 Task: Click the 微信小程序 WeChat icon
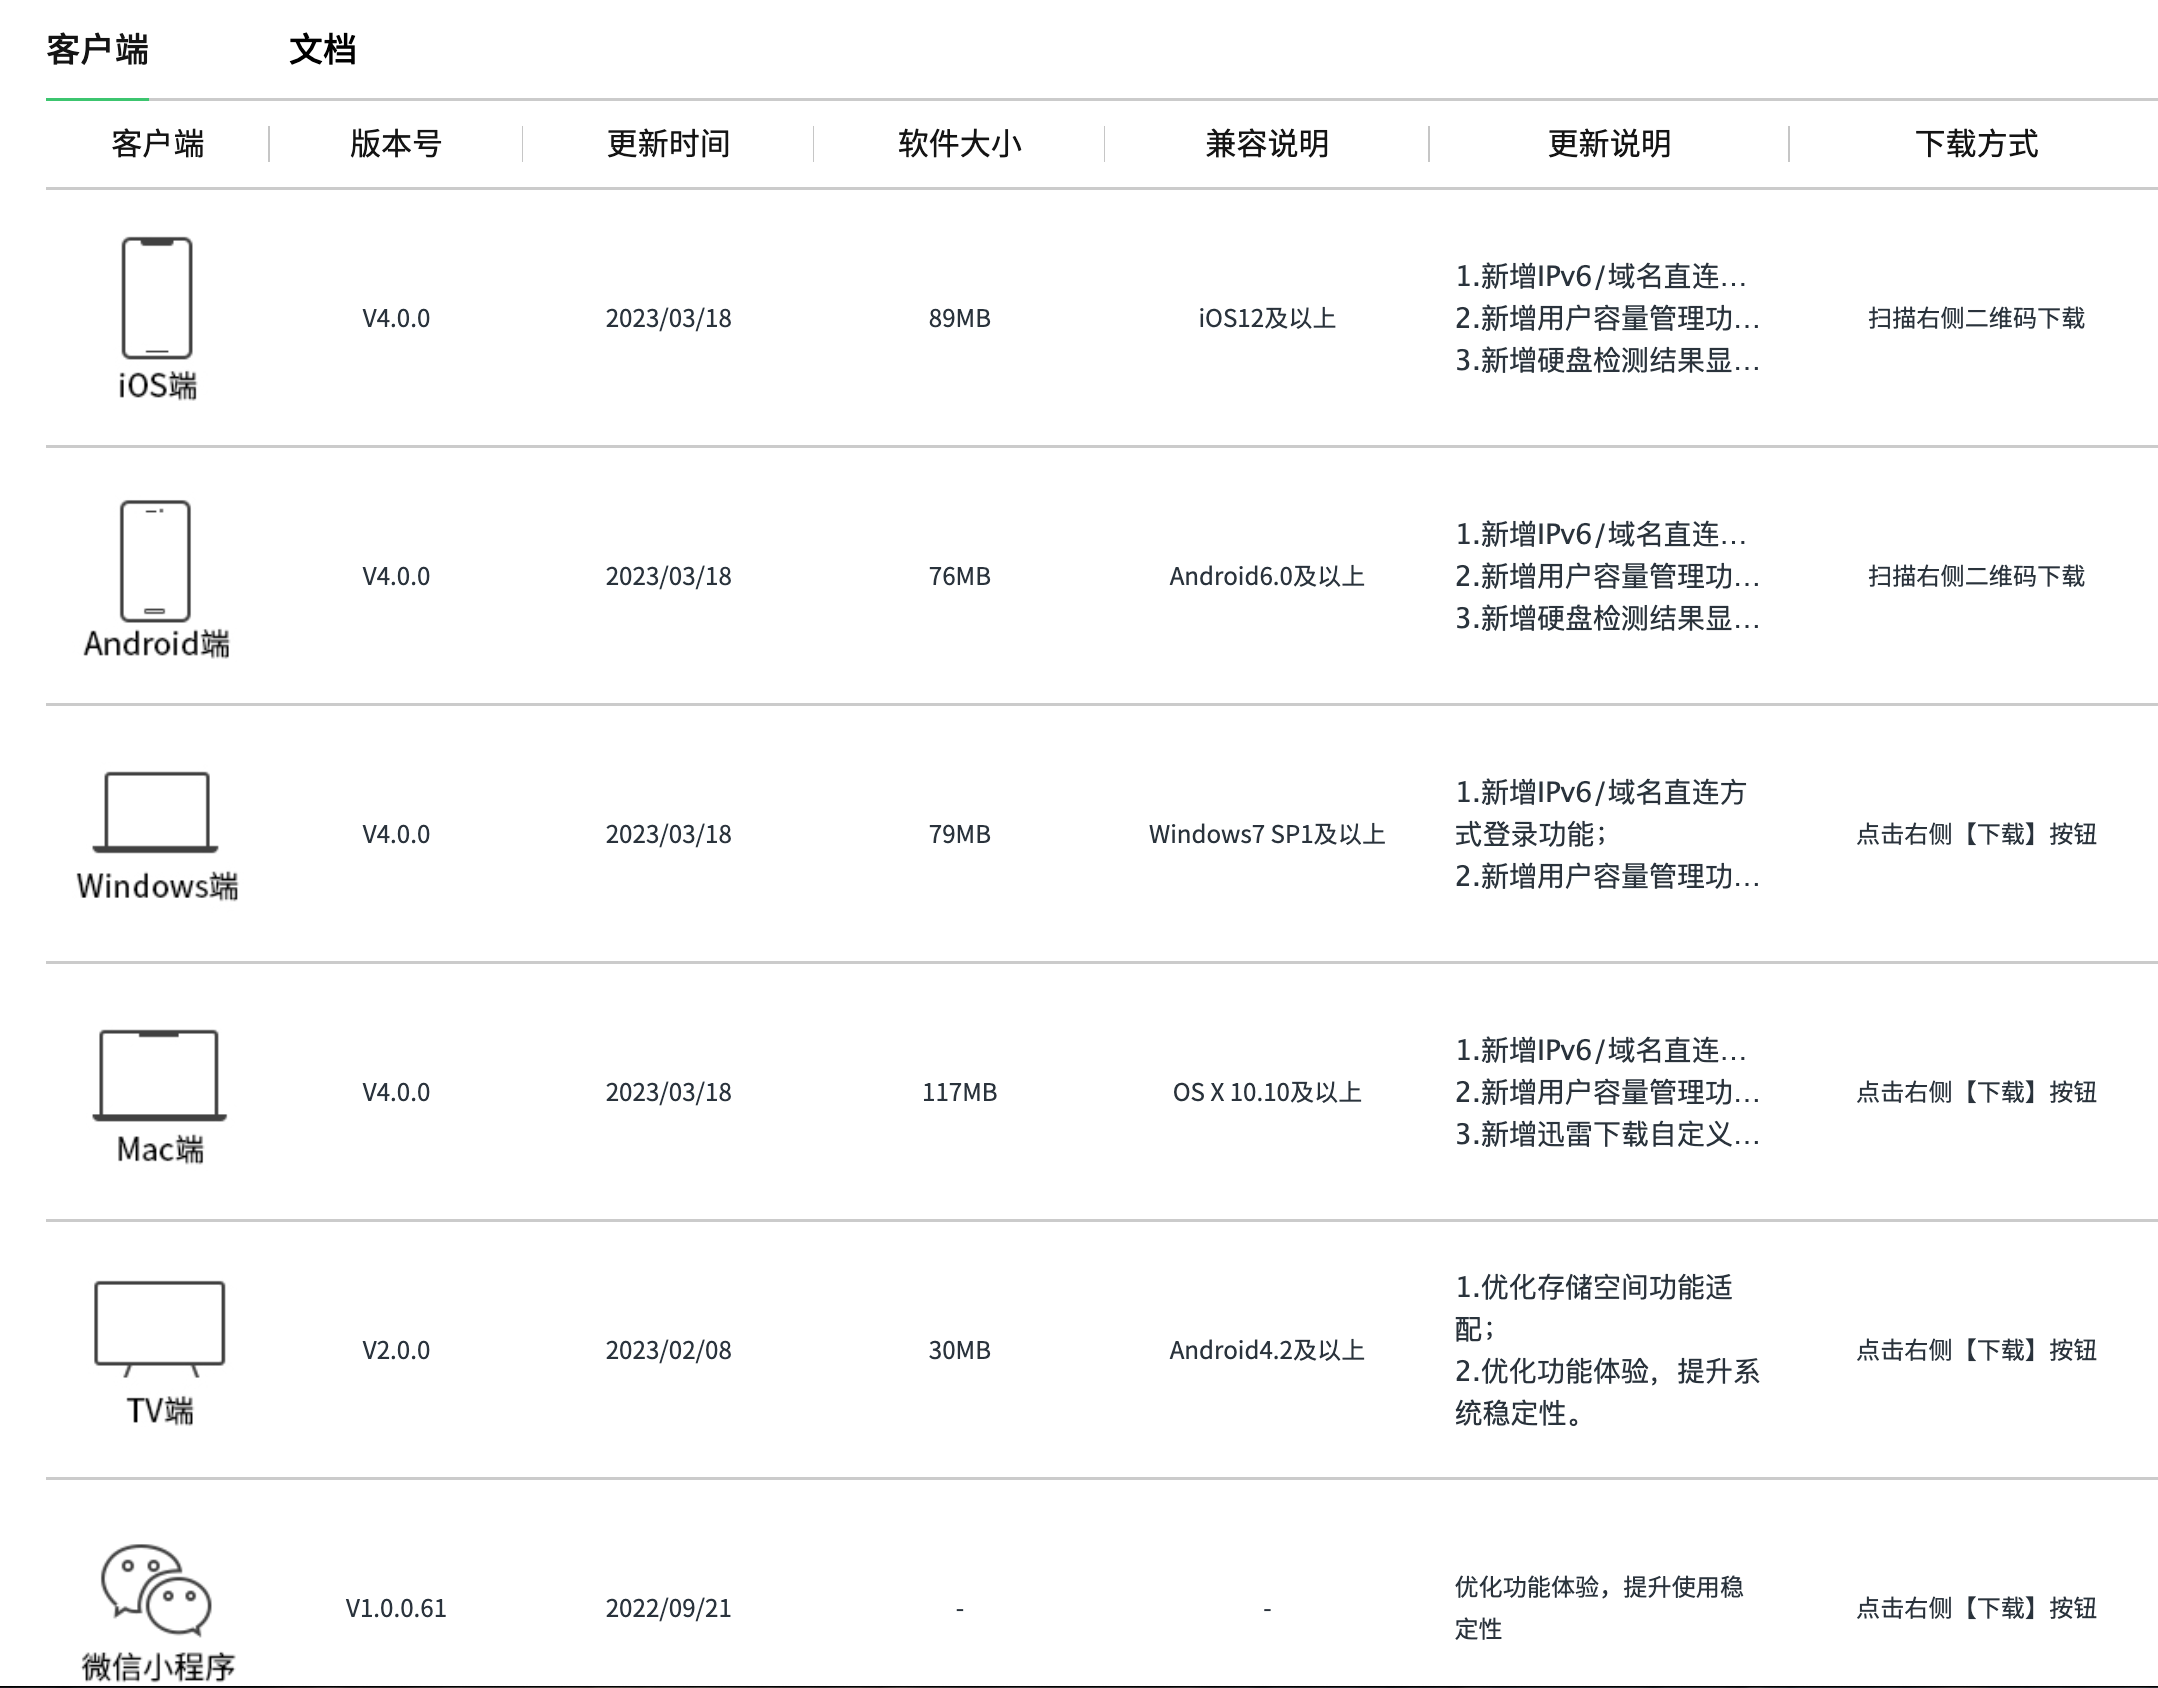click(x=156, y=1589)
